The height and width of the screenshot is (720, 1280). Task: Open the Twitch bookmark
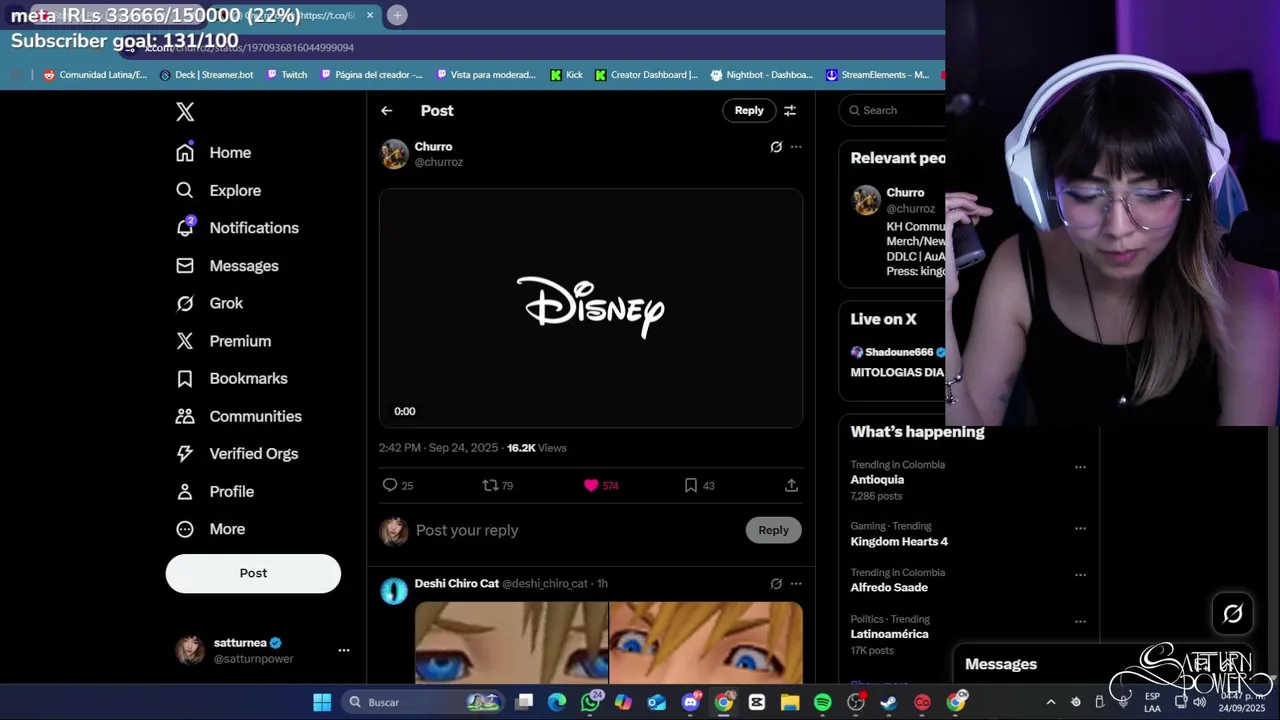pyautogui.click(x=287, y=75)
